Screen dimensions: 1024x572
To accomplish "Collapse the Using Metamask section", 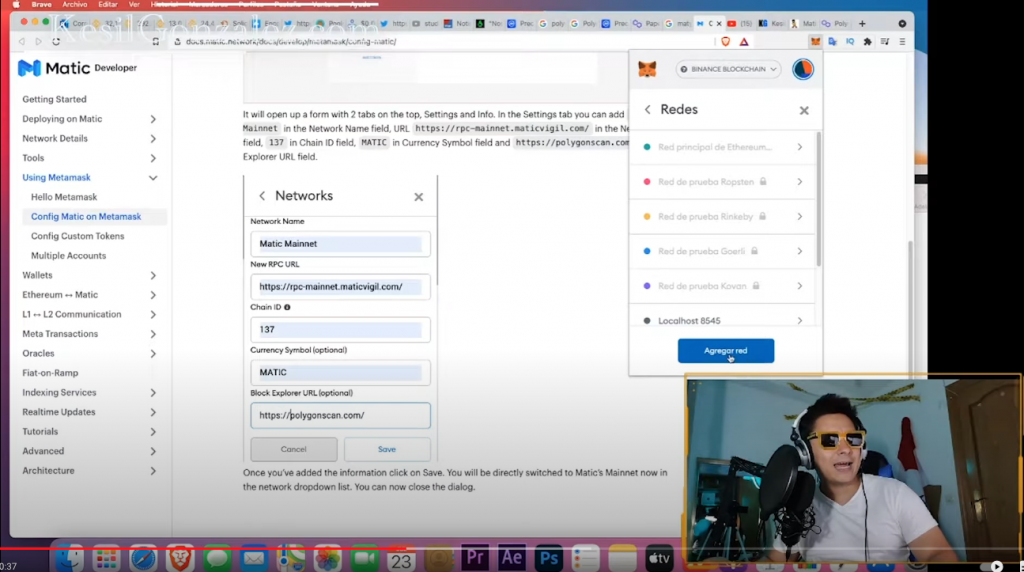I will click(x=153, y=178).
